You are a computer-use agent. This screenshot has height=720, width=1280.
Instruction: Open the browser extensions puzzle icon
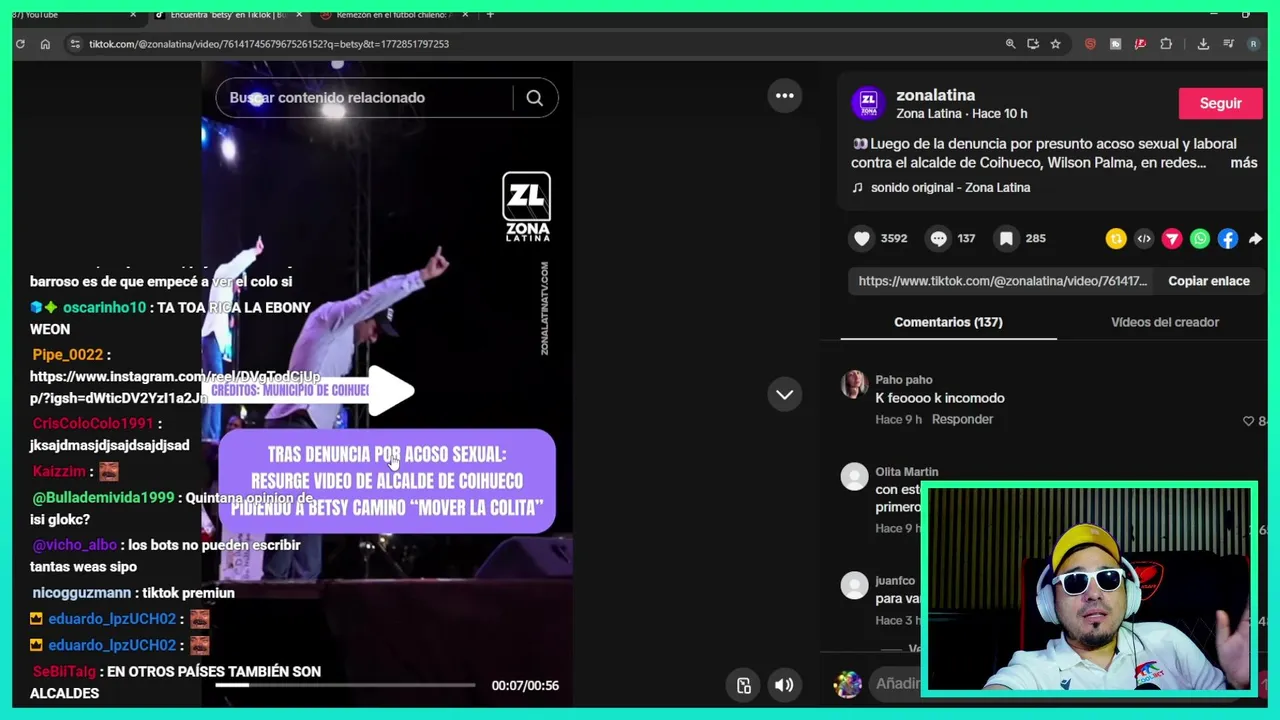(1166, 44)
